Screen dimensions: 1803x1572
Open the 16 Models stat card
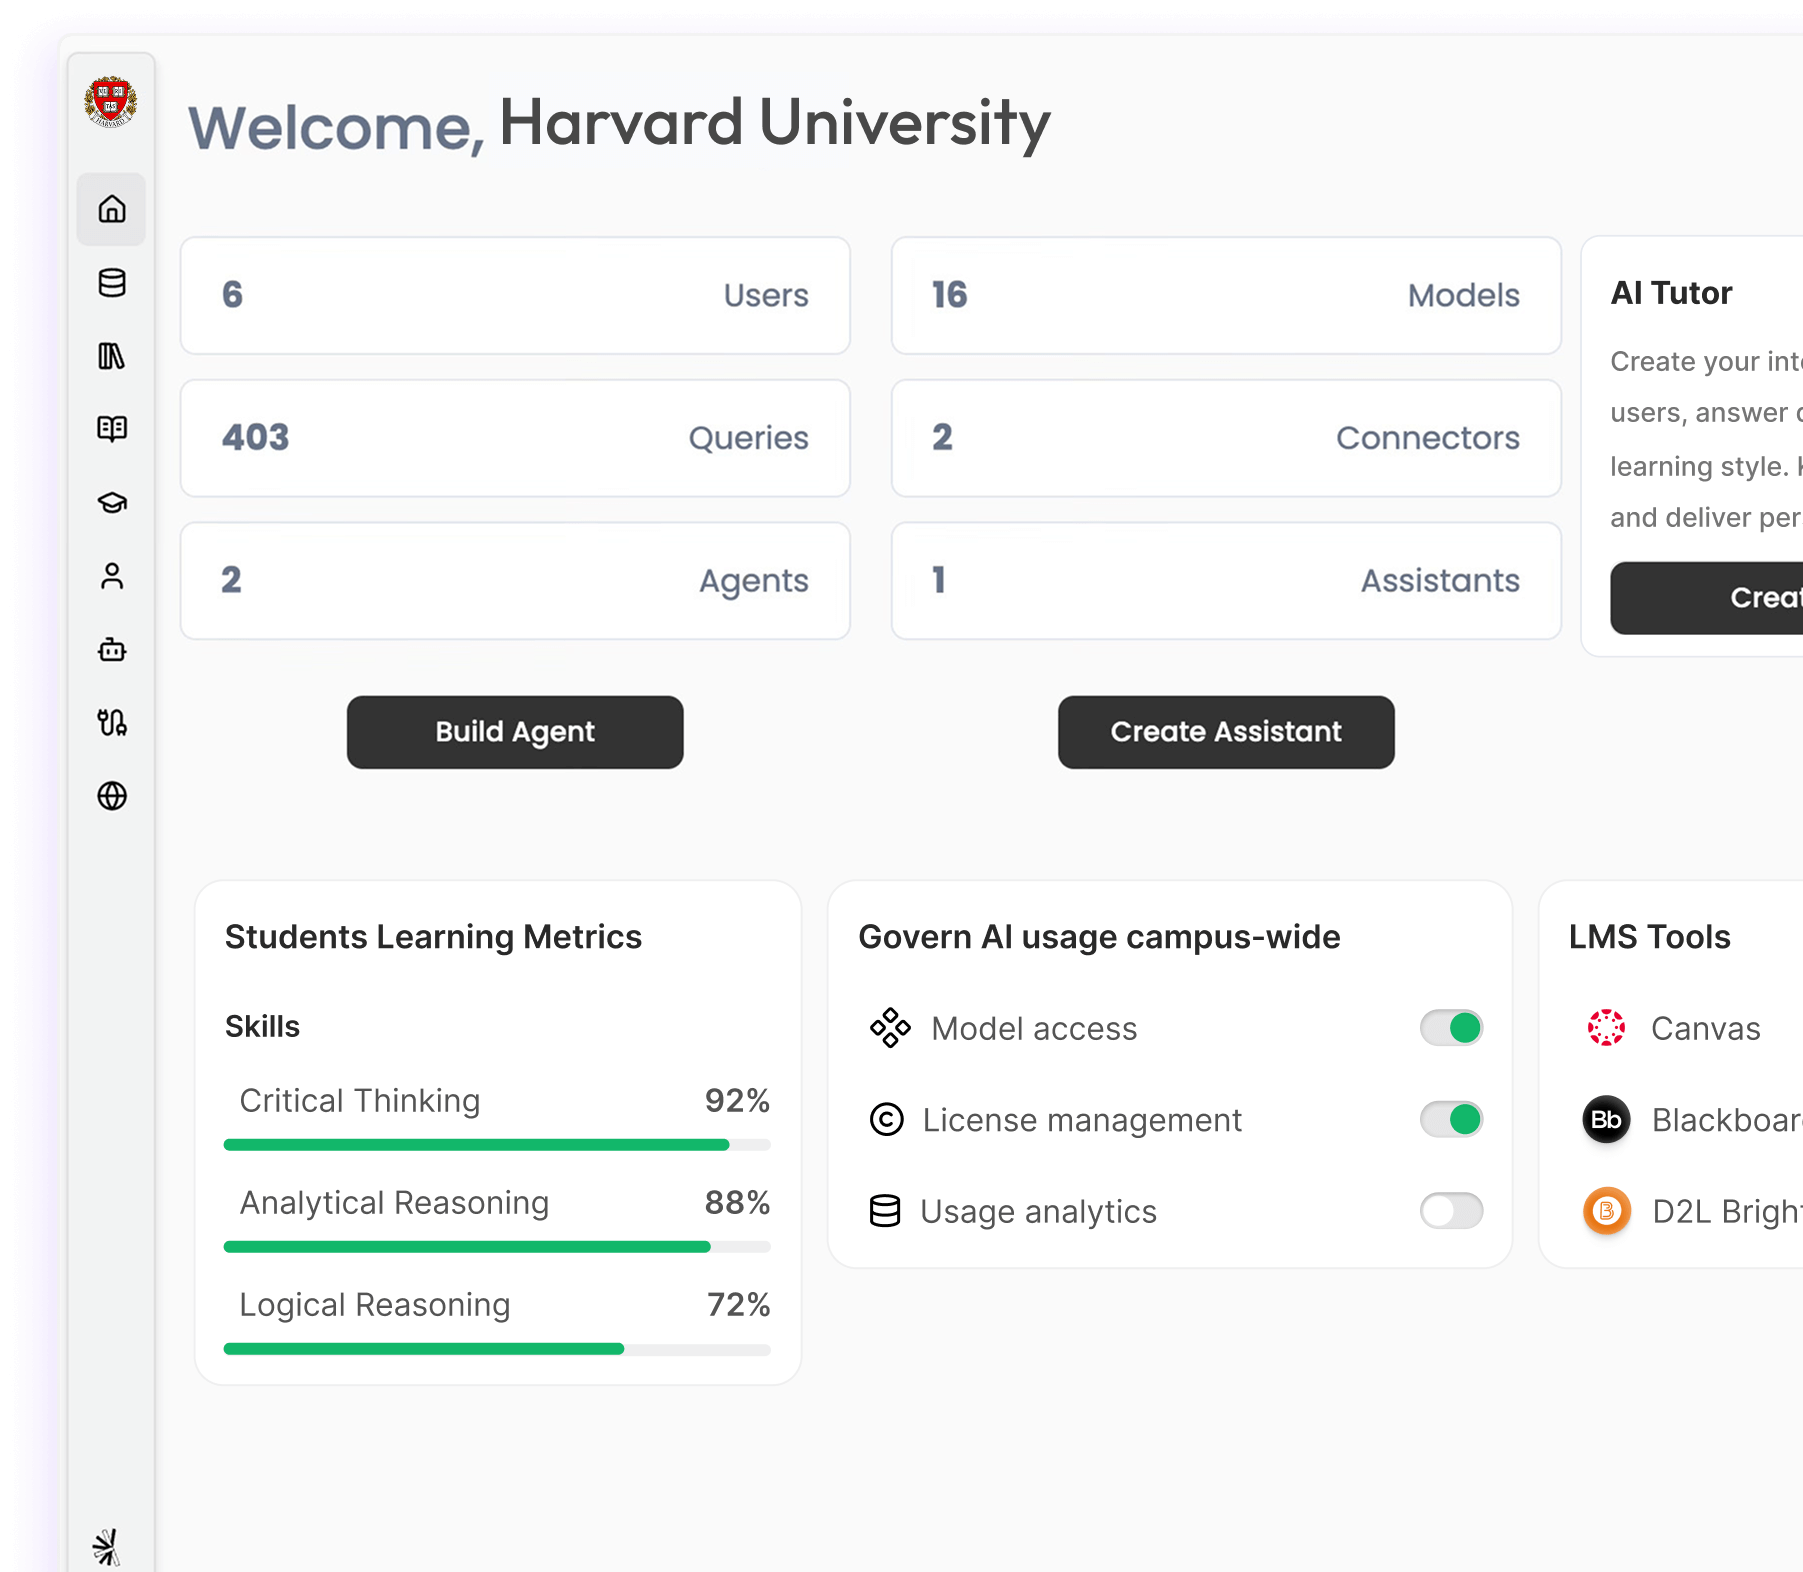[1226, 295]
